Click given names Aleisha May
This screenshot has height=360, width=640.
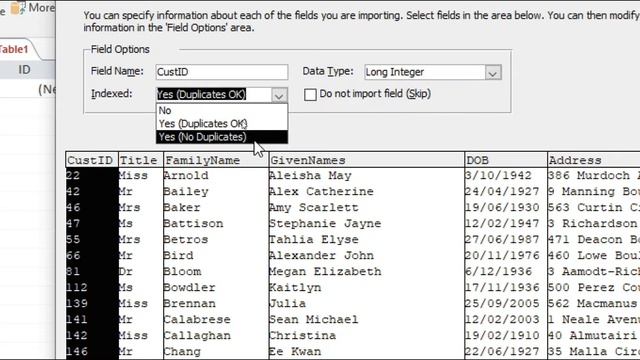click(x=310, y=176)
